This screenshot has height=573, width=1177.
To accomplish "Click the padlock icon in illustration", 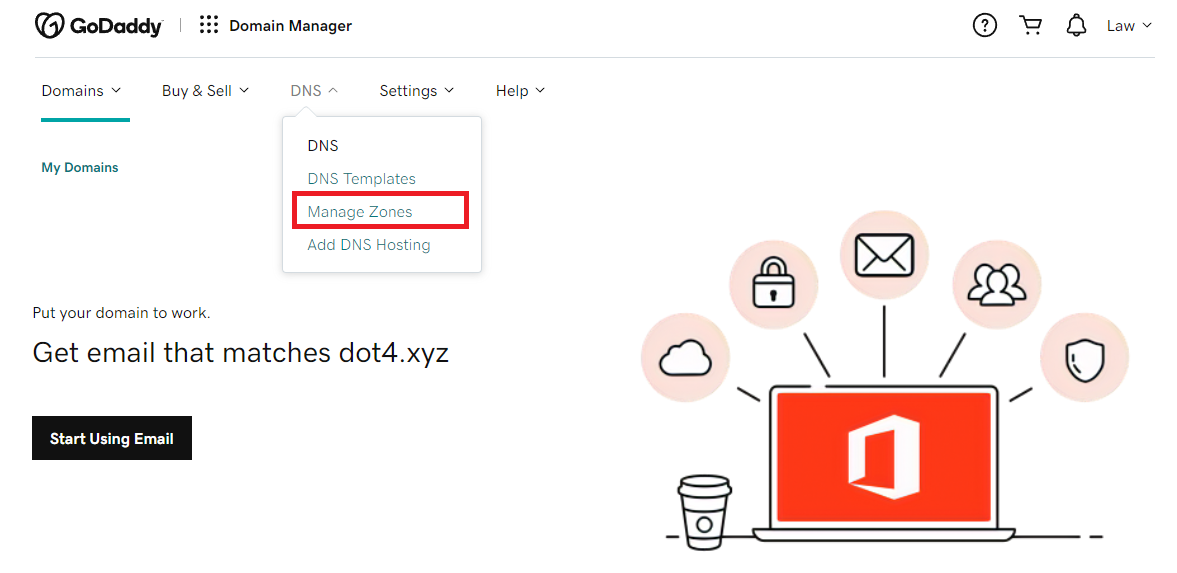I will 772,282.
